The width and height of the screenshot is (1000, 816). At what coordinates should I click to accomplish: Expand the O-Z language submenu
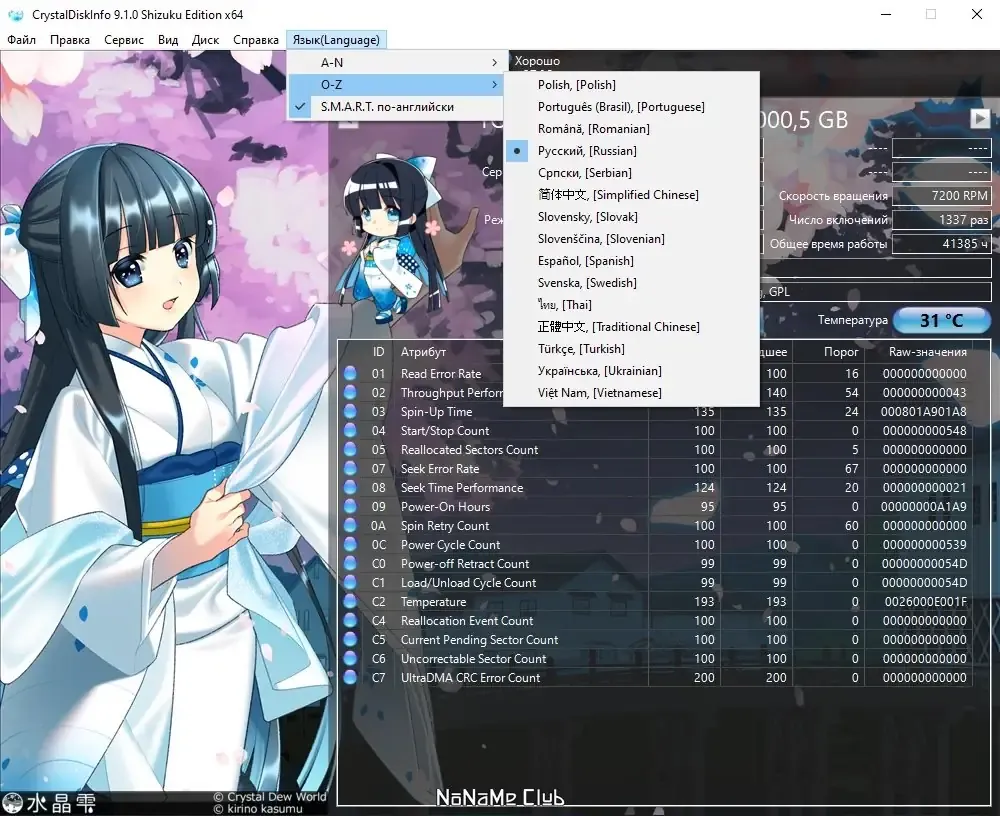[395, 84]
